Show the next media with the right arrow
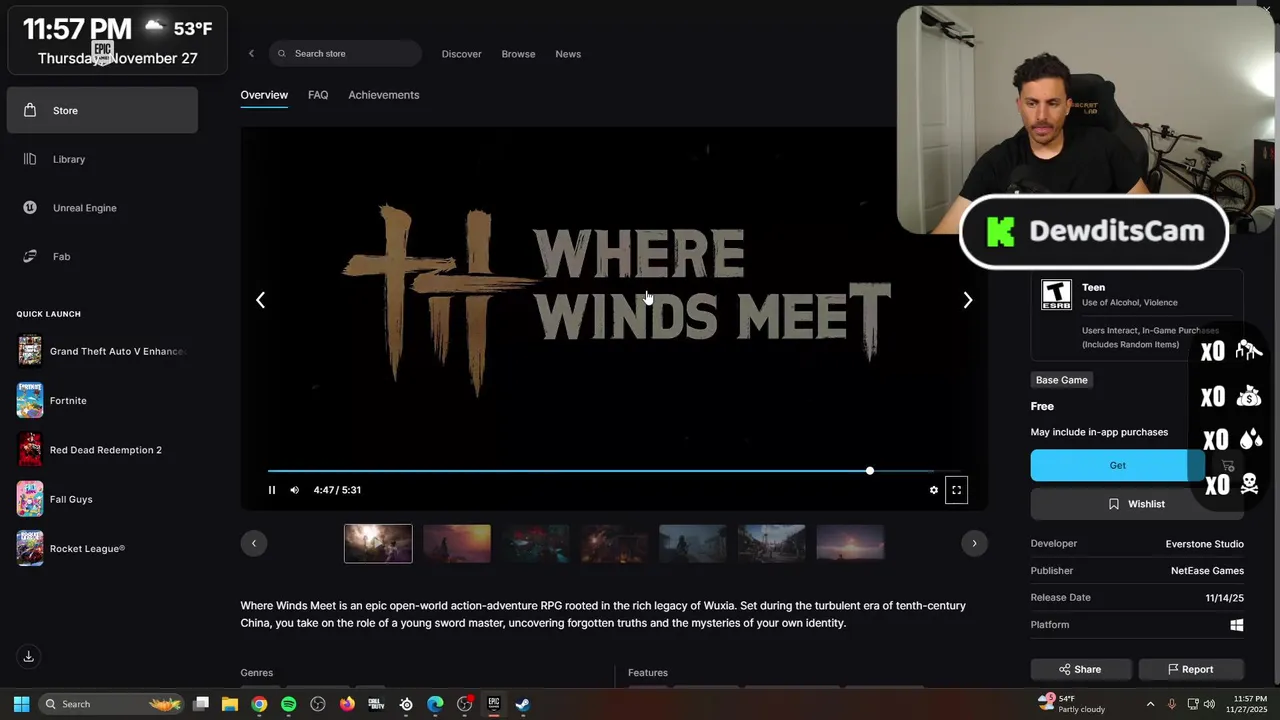This screenshot has width=1280, height=720. coord(967,300)
